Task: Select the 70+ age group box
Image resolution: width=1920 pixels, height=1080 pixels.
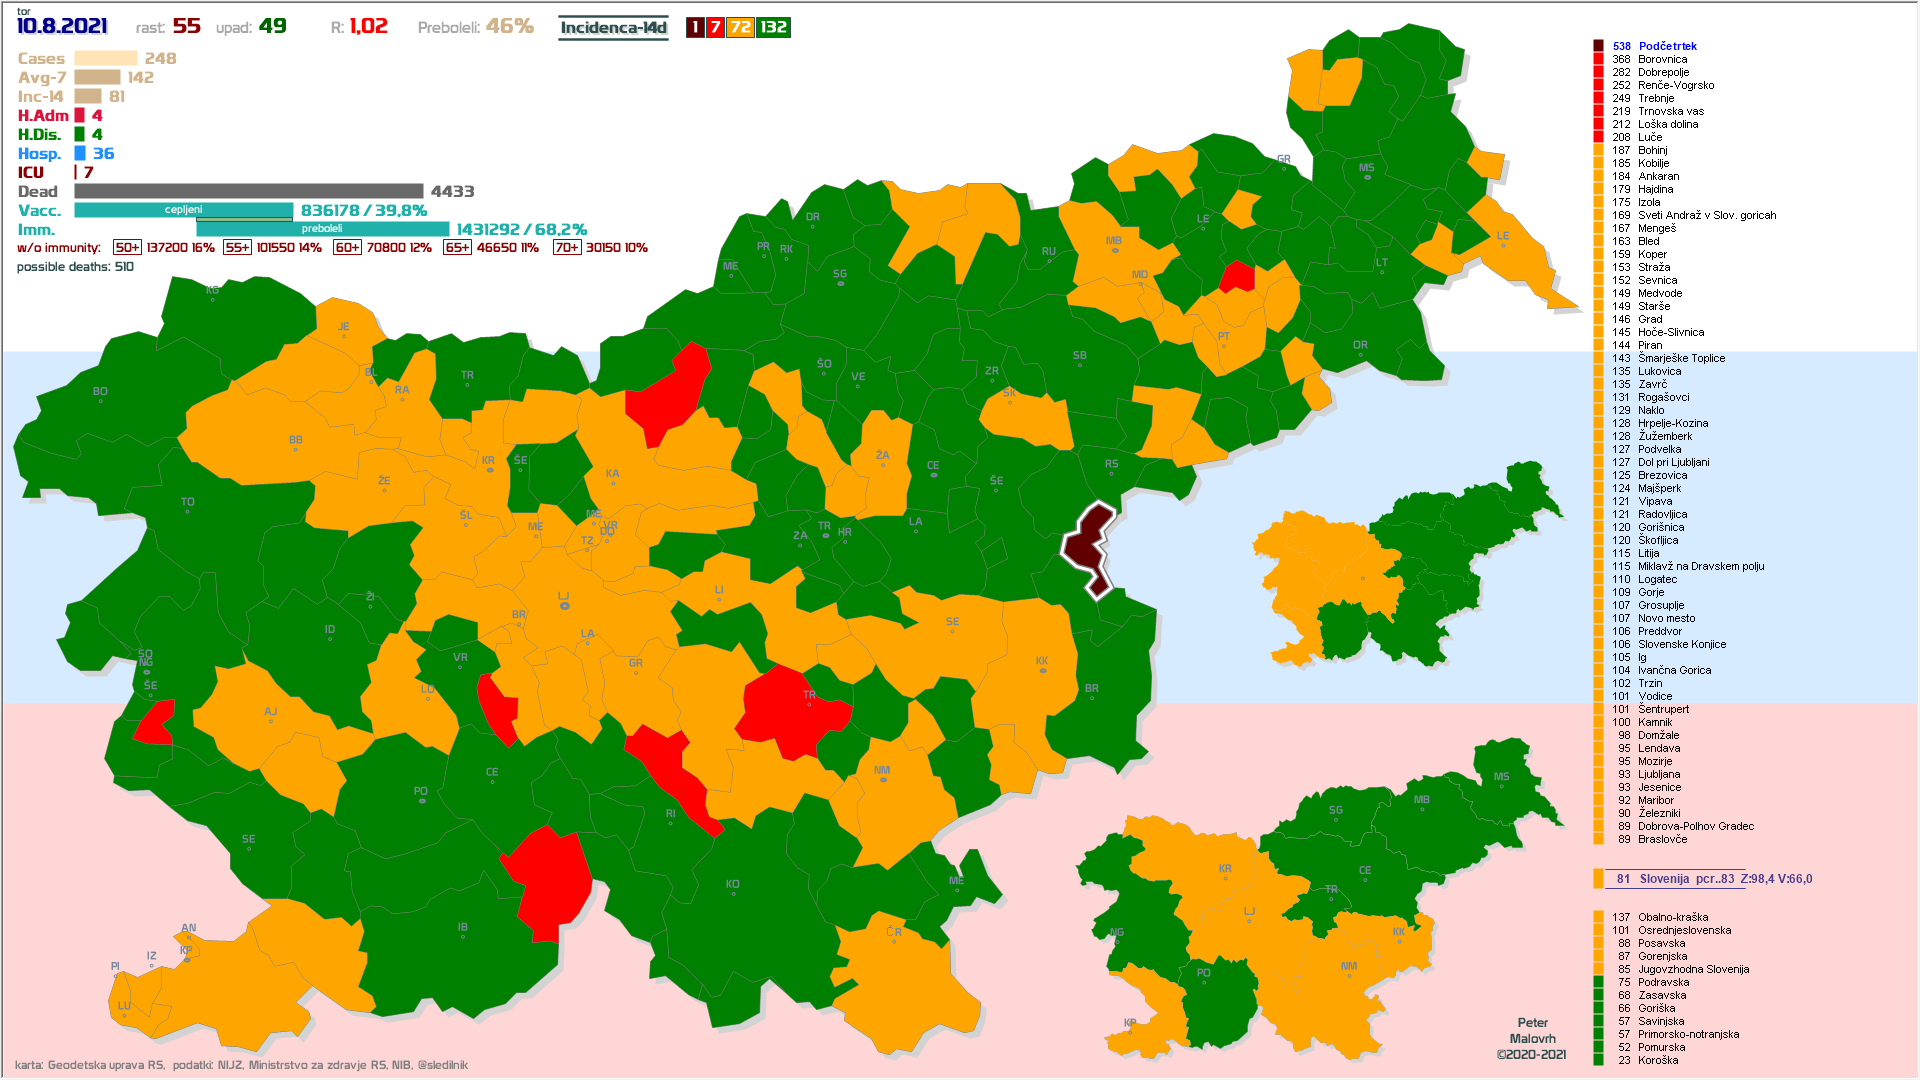Action: tap(567, 248)
